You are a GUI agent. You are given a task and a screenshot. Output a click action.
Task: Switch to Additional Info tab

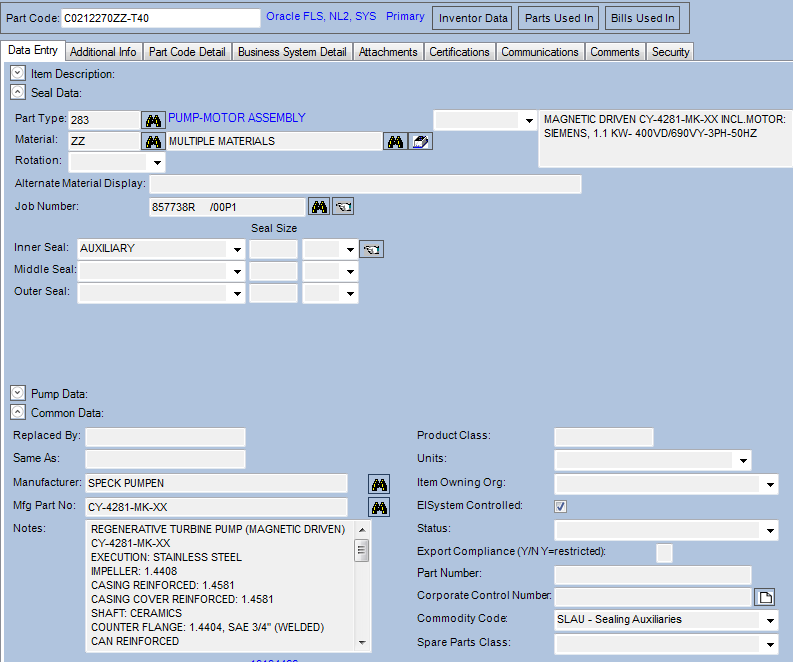[x=103, y=52]
